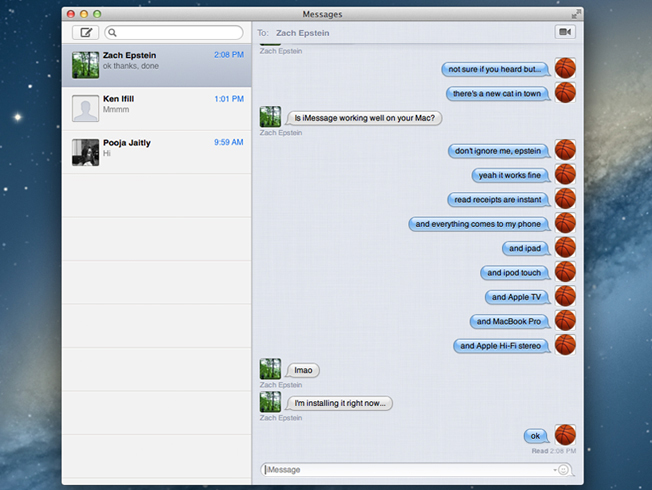Image resolution: width=652 pixels, height=490 pixels.
Task: Click the 'and Apple Hi-Fi stereo' bubble
Action: (x=500, y=346)
